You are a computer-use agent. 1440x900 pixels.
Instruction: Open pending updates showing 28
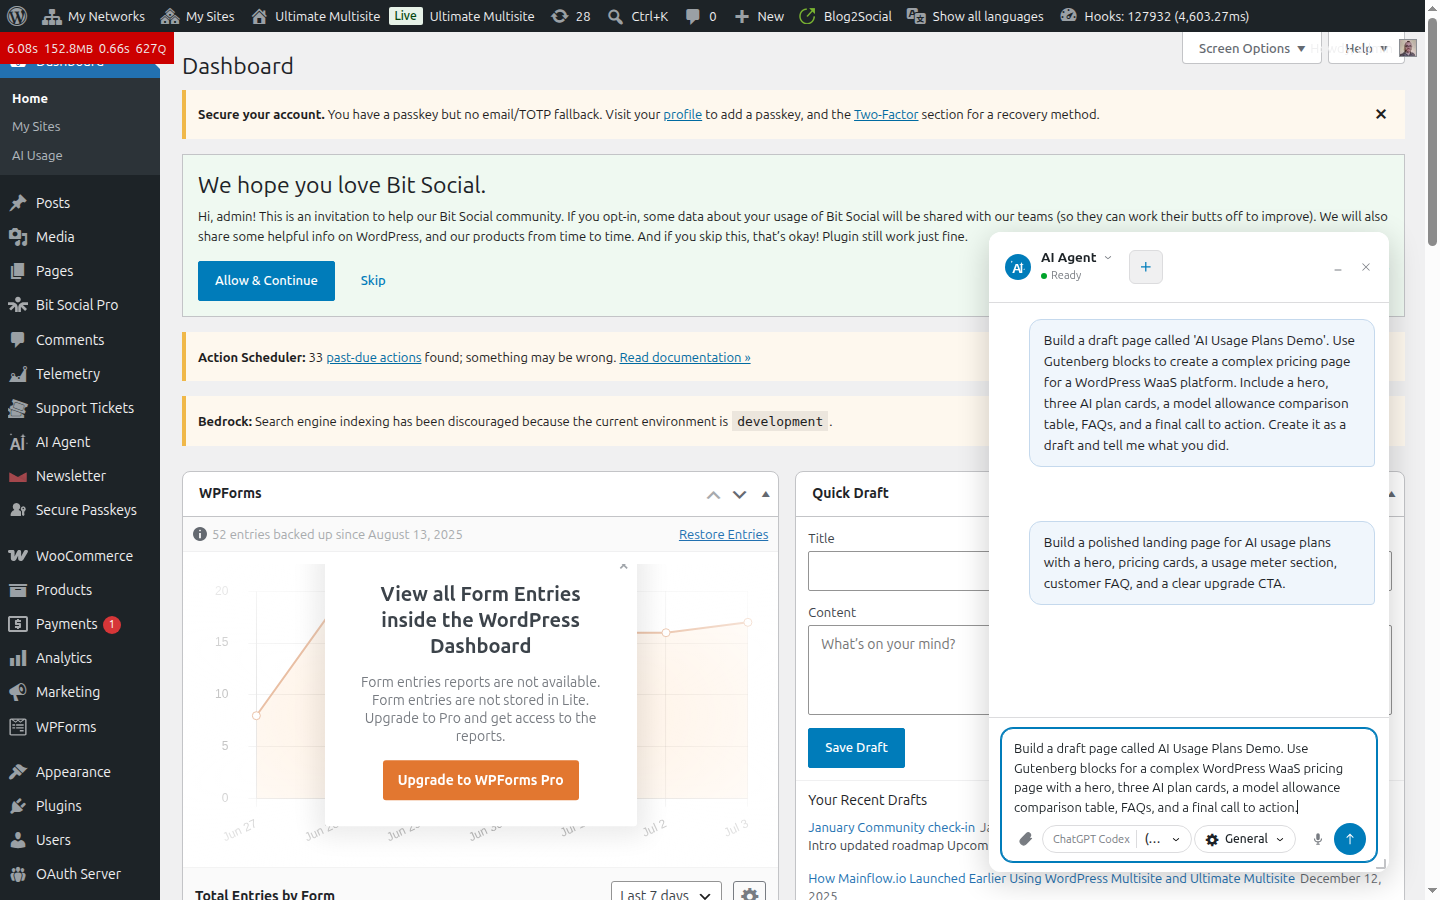pos(571,16)
